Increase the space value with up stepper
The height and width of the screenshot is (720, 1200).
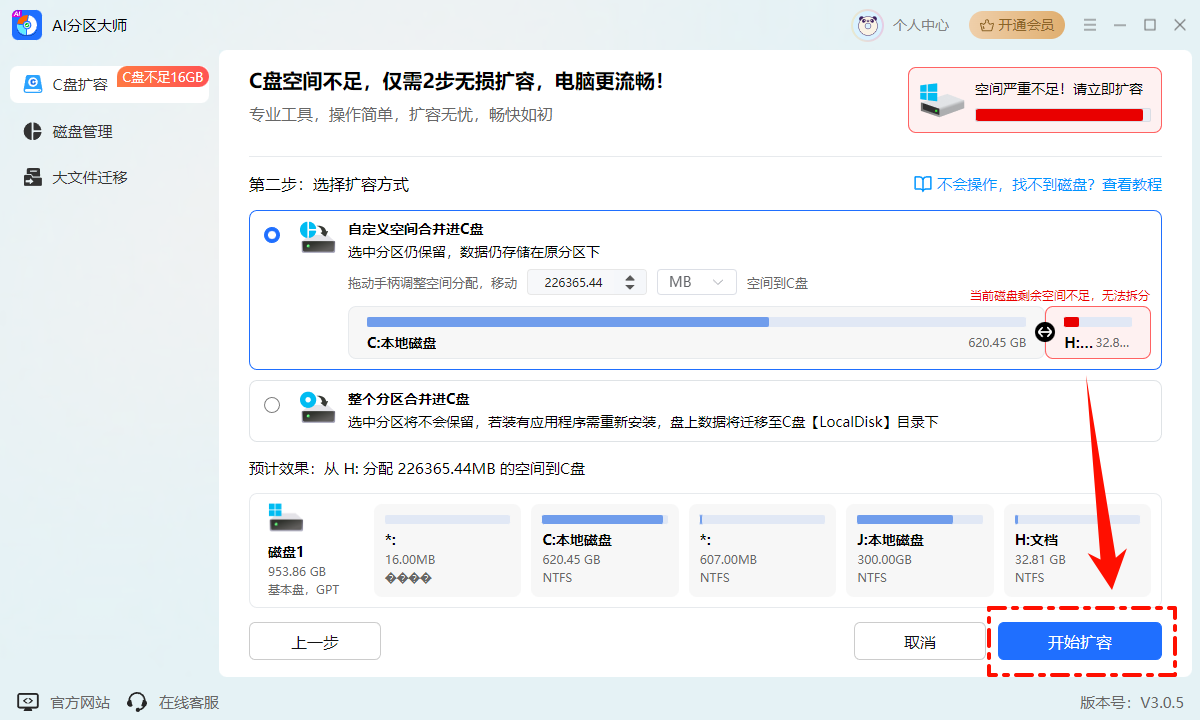tap(629, 277)
